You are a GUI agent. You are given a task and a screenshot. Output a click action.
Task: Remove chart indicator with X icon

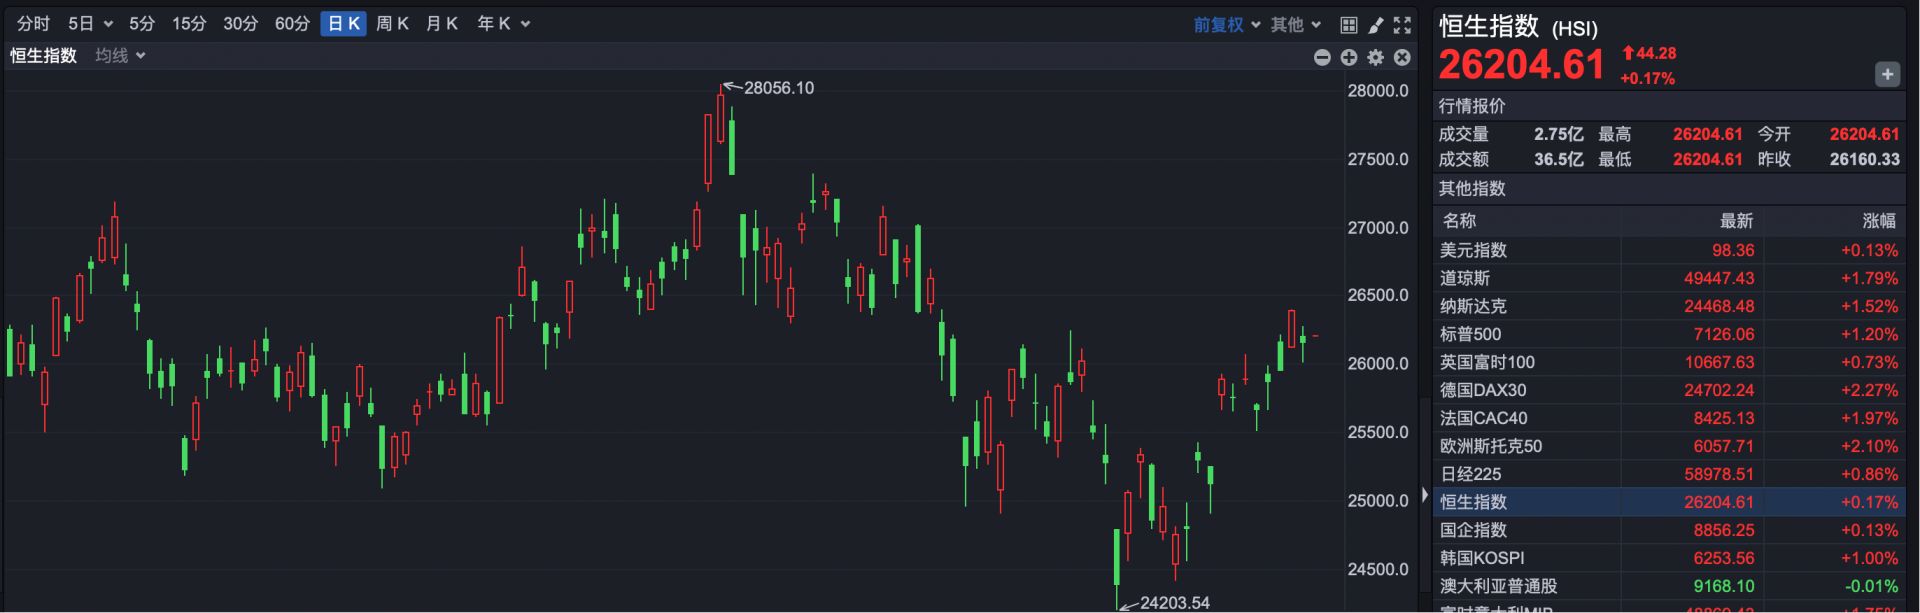(1403, 58)
